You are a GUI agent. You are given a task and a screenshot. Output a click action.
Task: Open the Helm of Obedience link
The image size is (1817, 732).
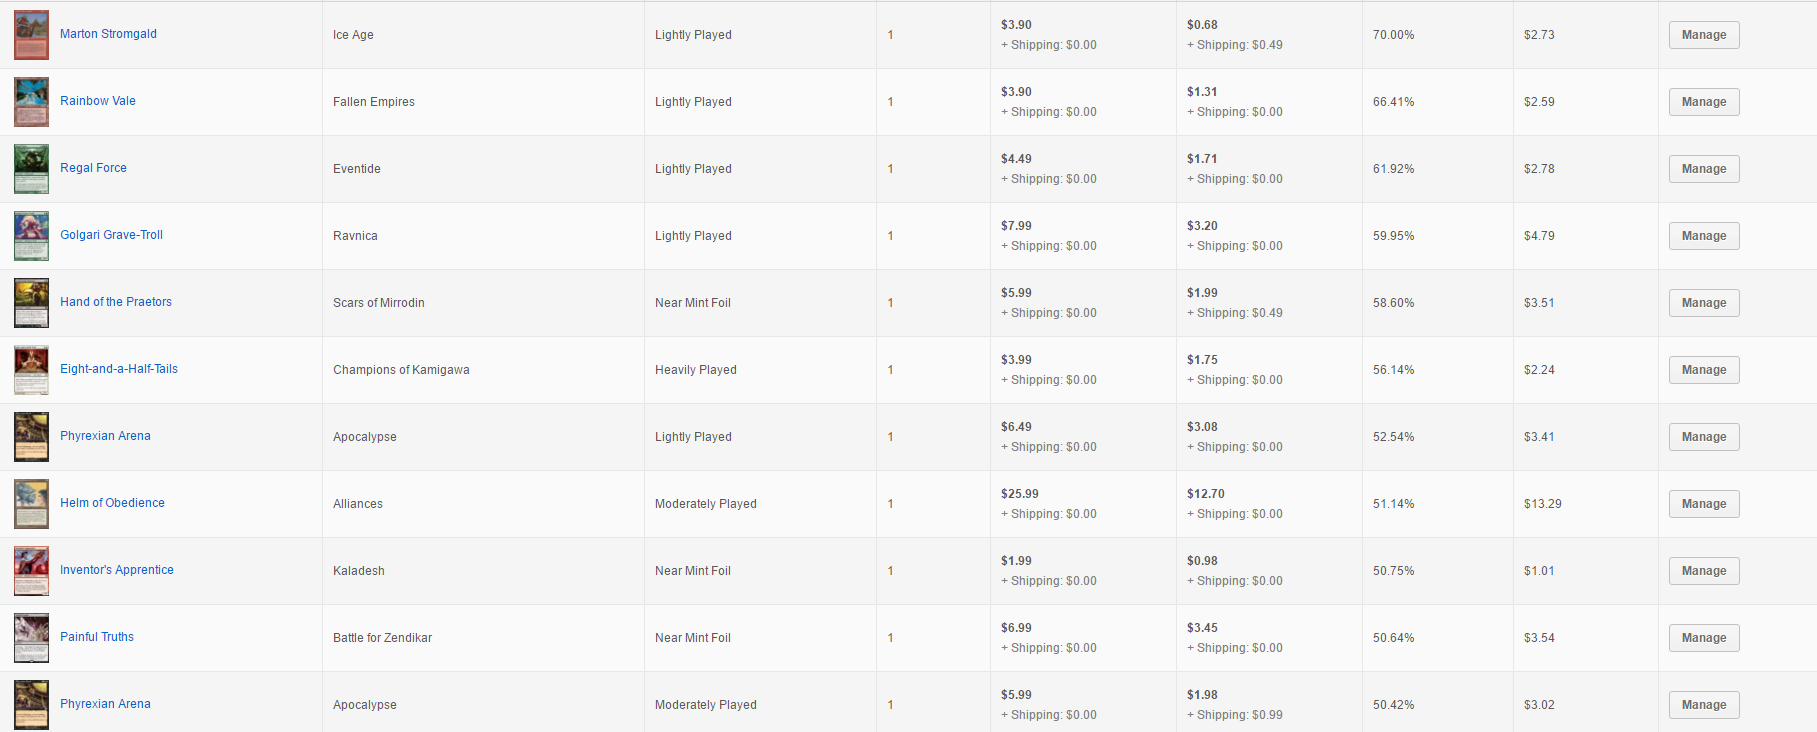point(112,503)
